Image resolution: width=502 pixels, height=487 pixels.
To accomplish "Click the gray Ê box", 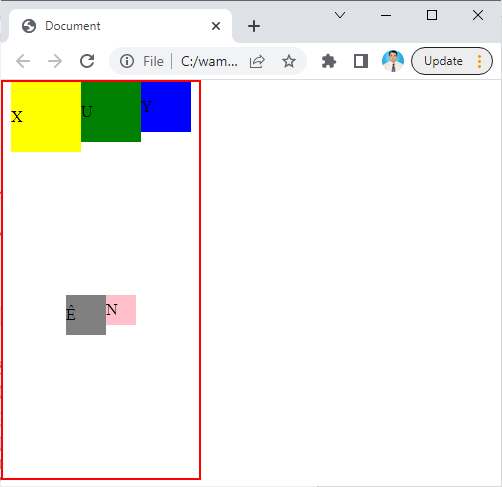I will (x=86, y=315).
